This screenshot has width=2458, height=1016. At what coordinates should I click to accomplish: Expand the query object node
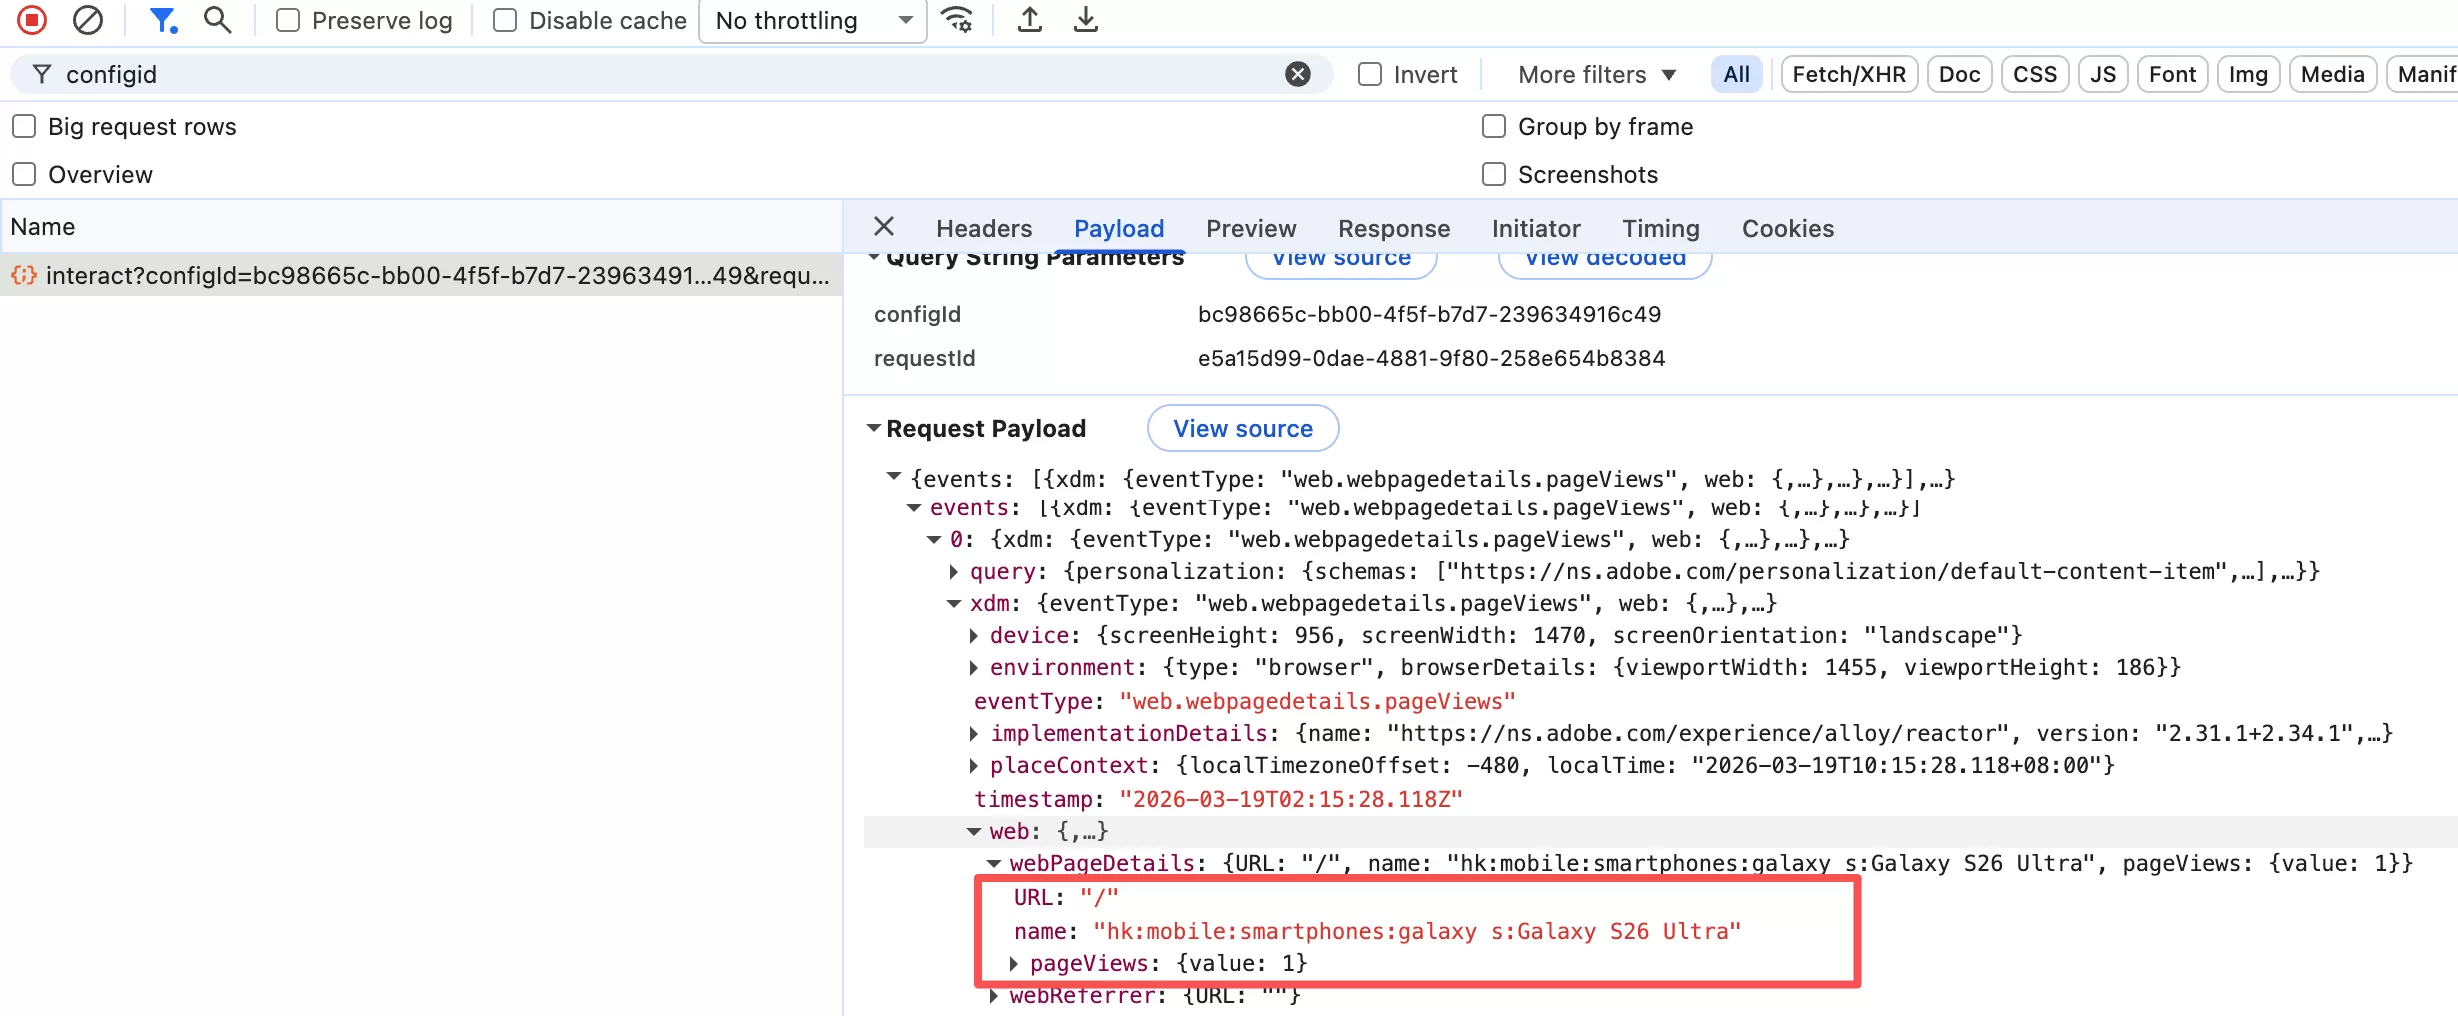pyautogui.click(x=954, y=572)
